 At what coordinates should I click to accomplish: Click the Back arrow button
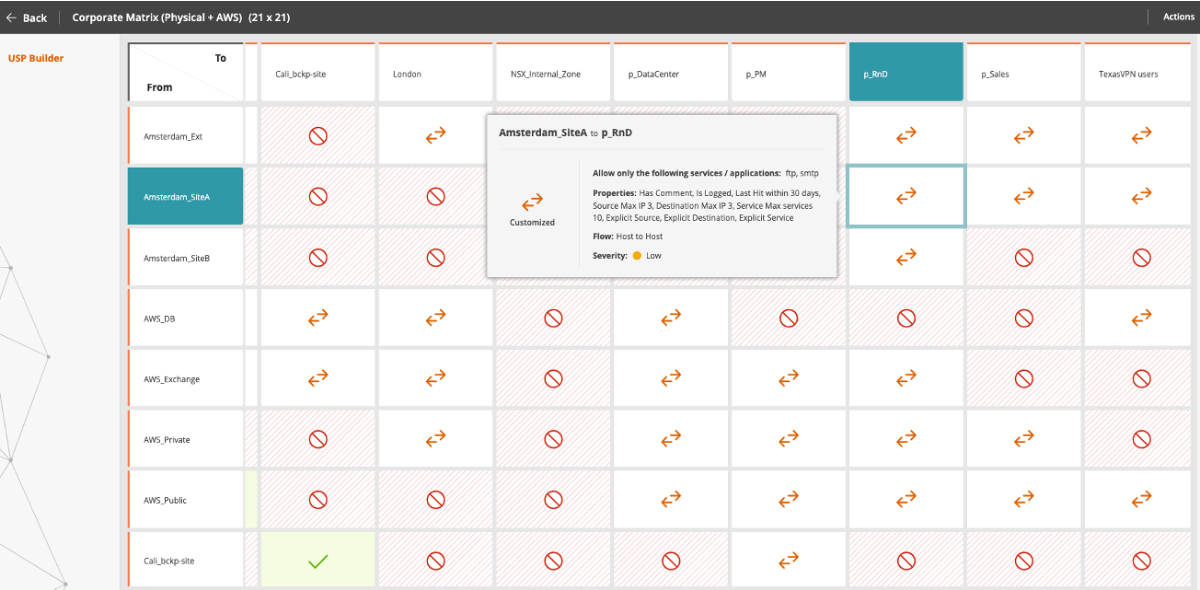click(26, 17)
